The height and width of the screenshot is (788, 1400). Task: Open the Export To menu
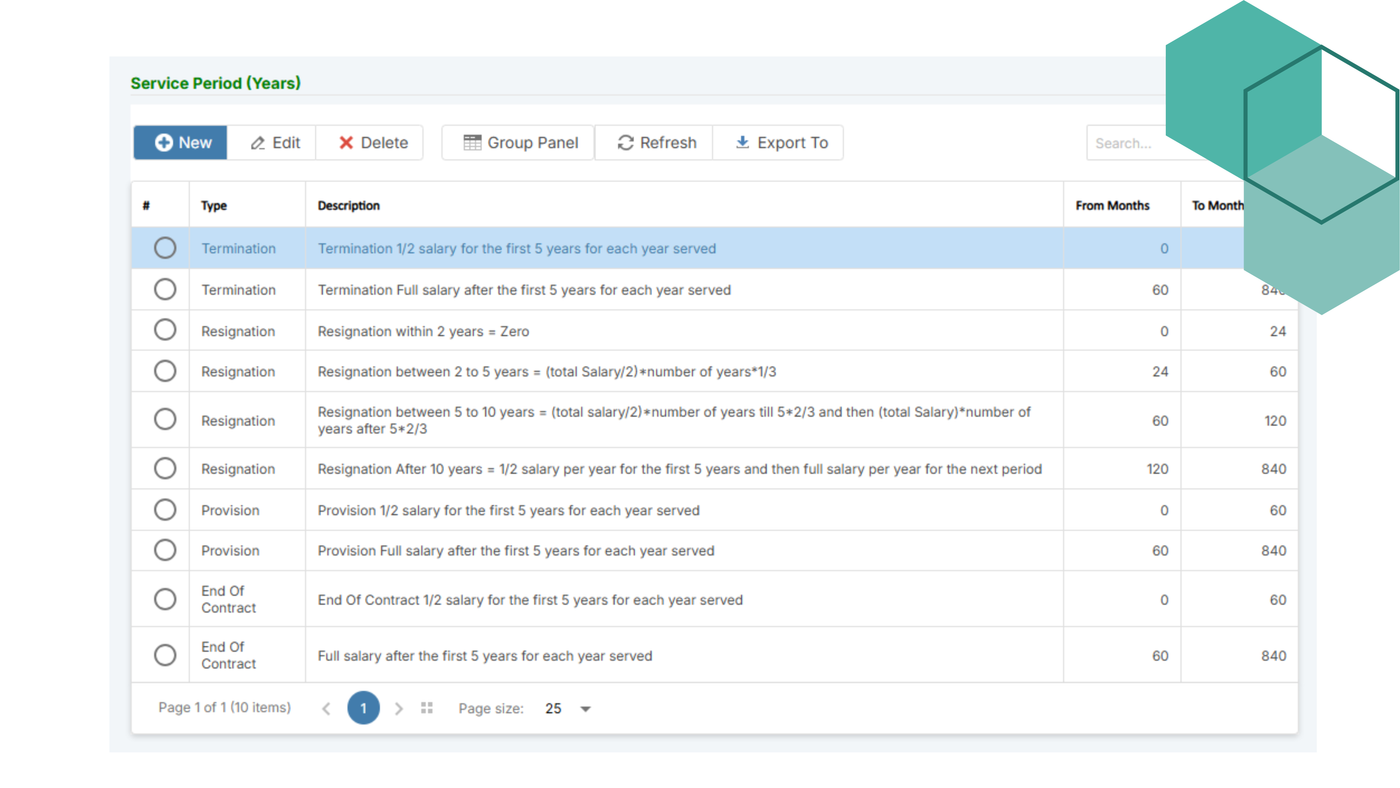tap(780, 143)
